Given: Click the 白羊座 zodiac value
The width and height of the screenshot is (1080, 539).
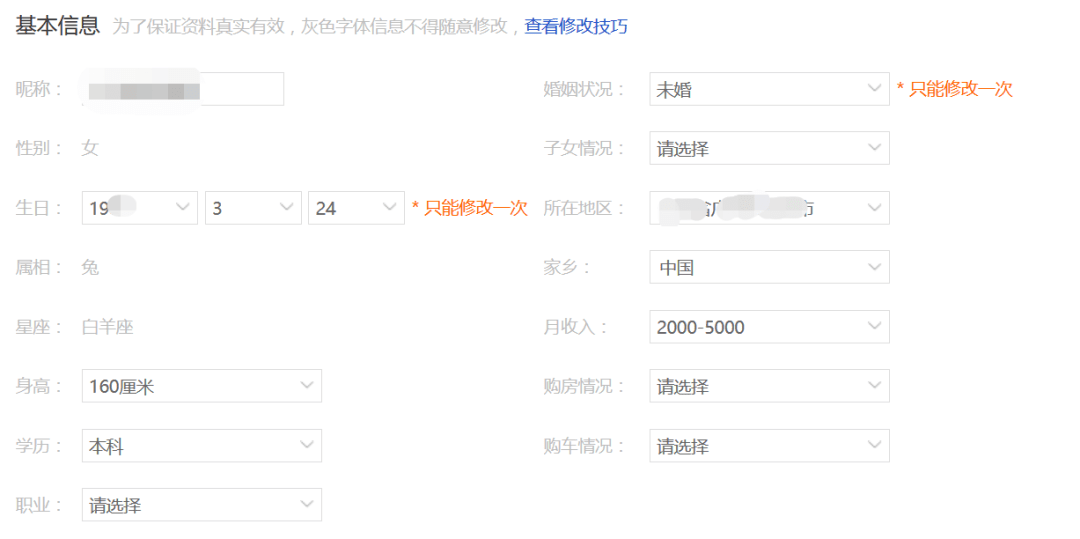Looking at the screenshot, I should pos(107,327).
